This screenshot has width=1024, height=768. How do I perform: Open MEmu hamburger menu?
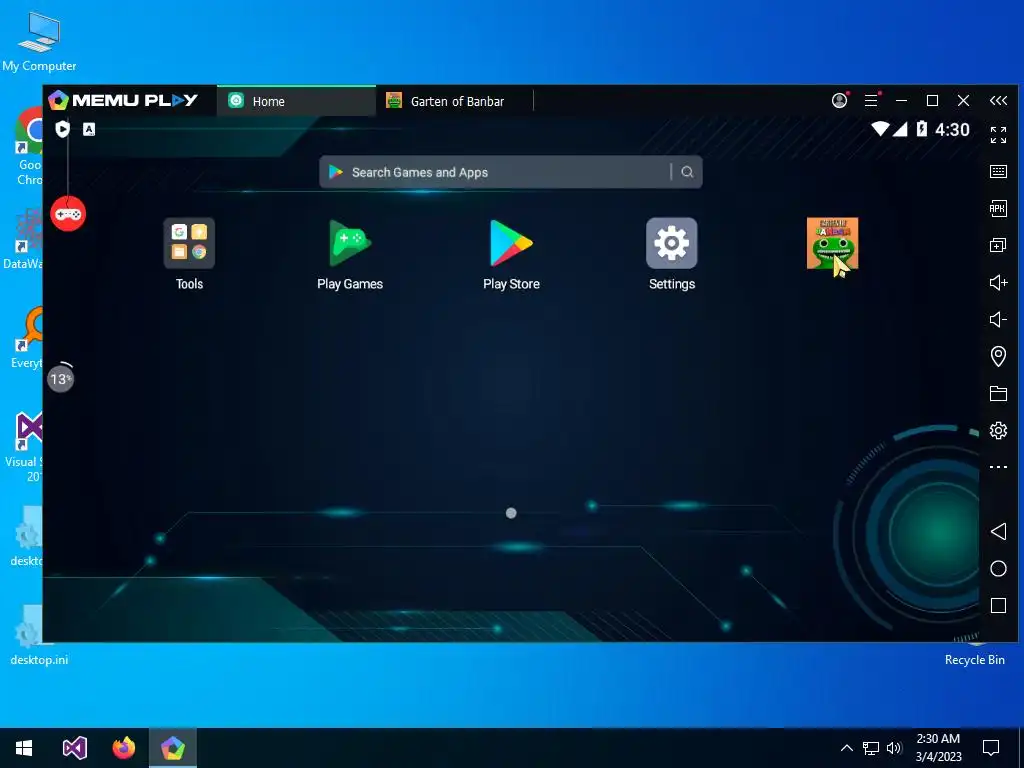(871, 100)
